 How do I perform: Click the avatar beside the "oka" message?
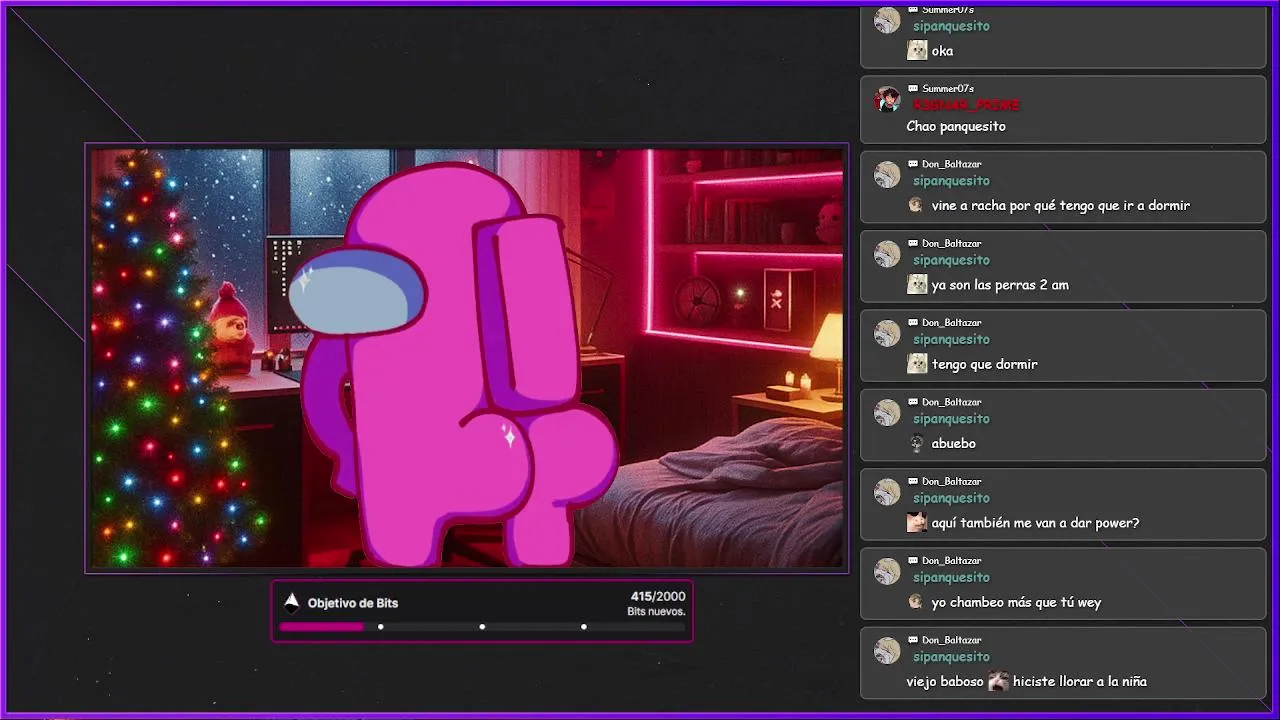887,20
